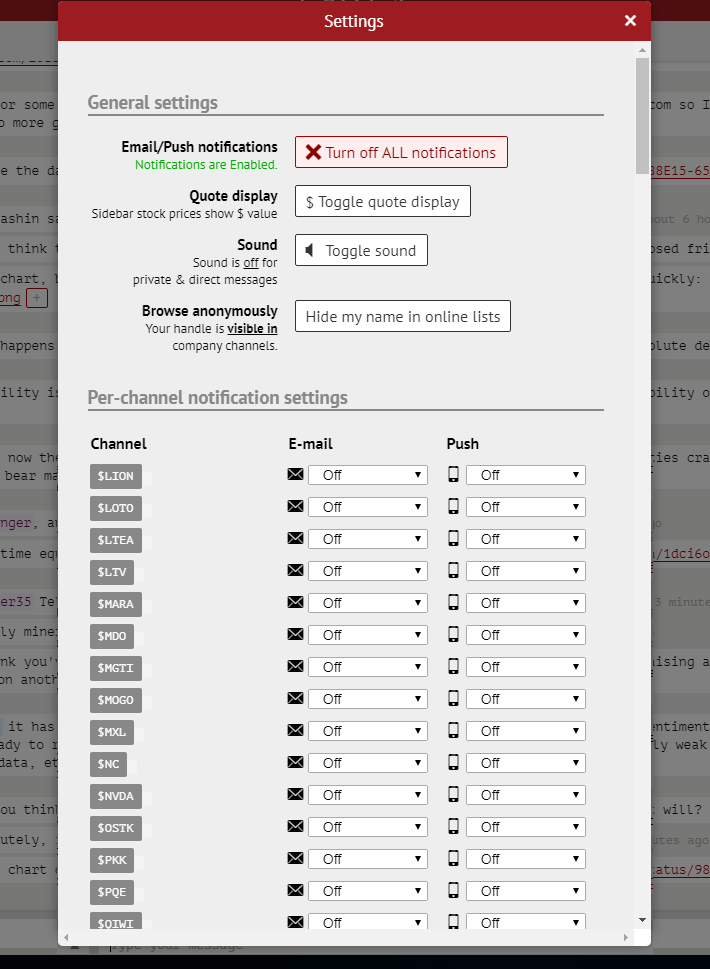Open $MDO E-mail dropdown
710x969 pixels.
[367, 635]
